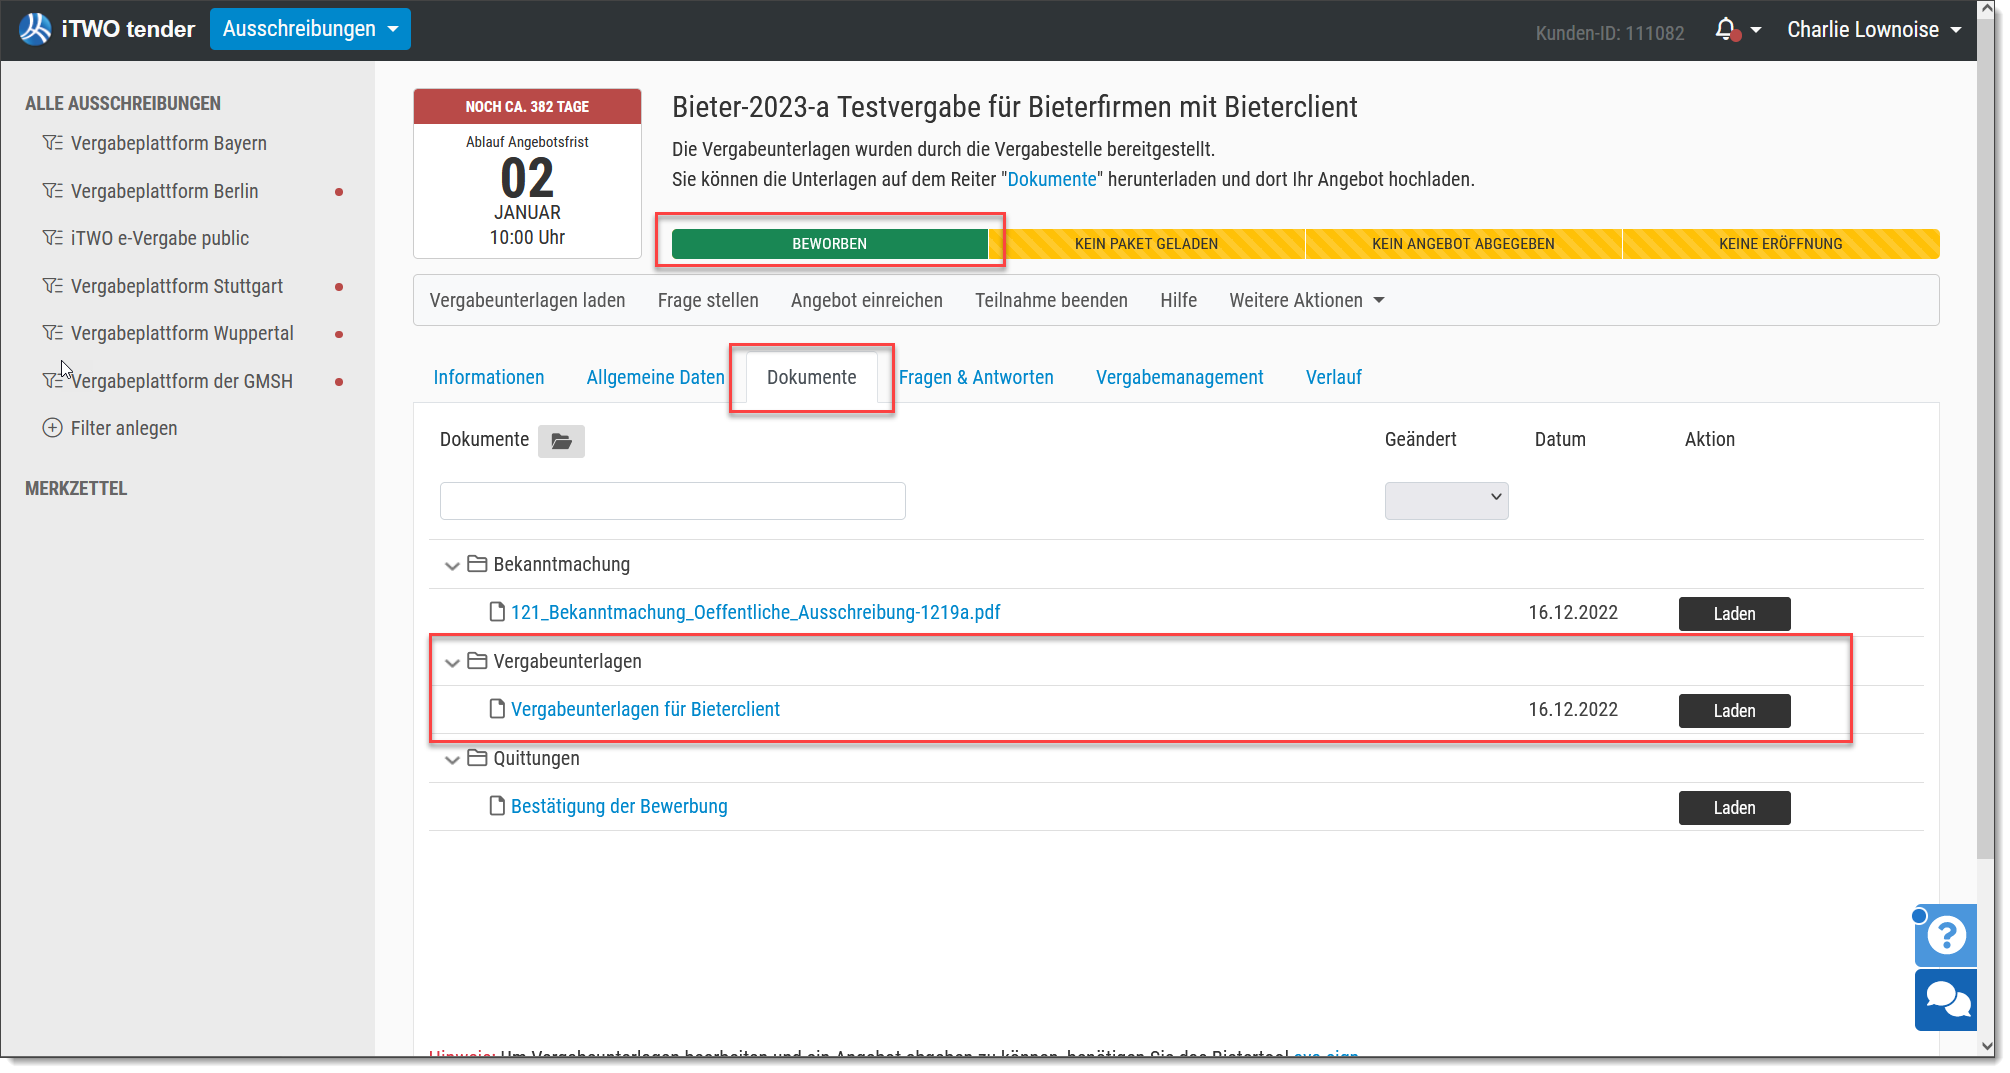The width and height of the screenshot is (2010, 1073).
Task: Click the file icon of Bestätigung der Bewerbung
Action: [497, 806]
